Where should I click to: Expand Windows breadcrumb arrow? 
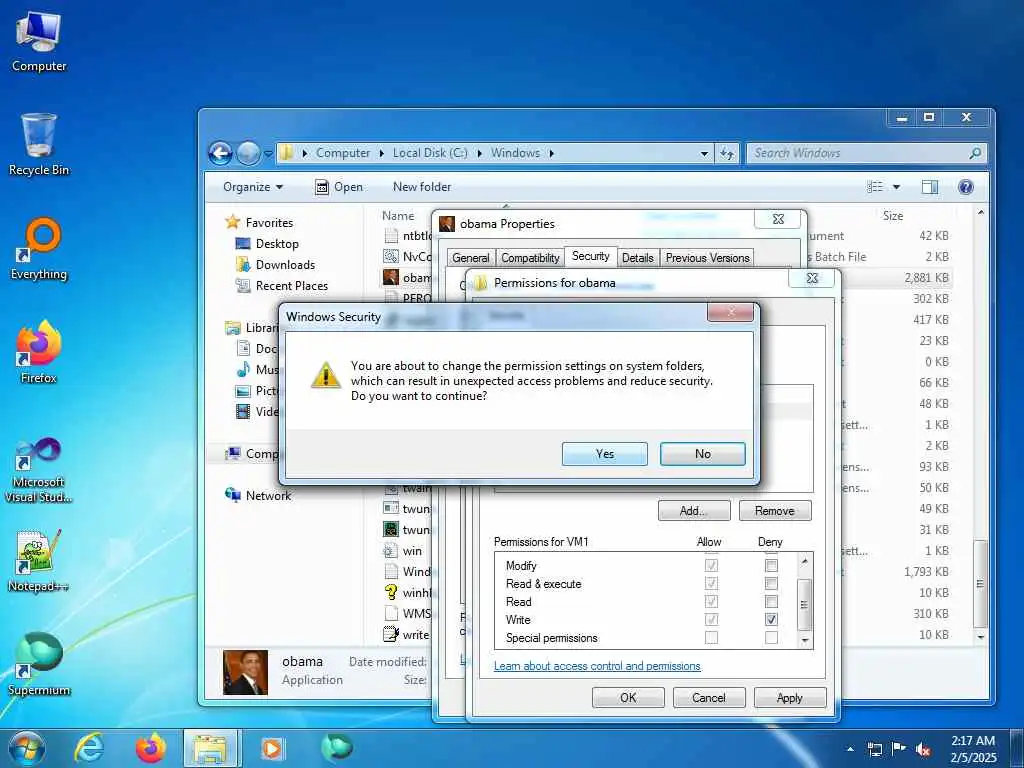click(x=552, y=153)
